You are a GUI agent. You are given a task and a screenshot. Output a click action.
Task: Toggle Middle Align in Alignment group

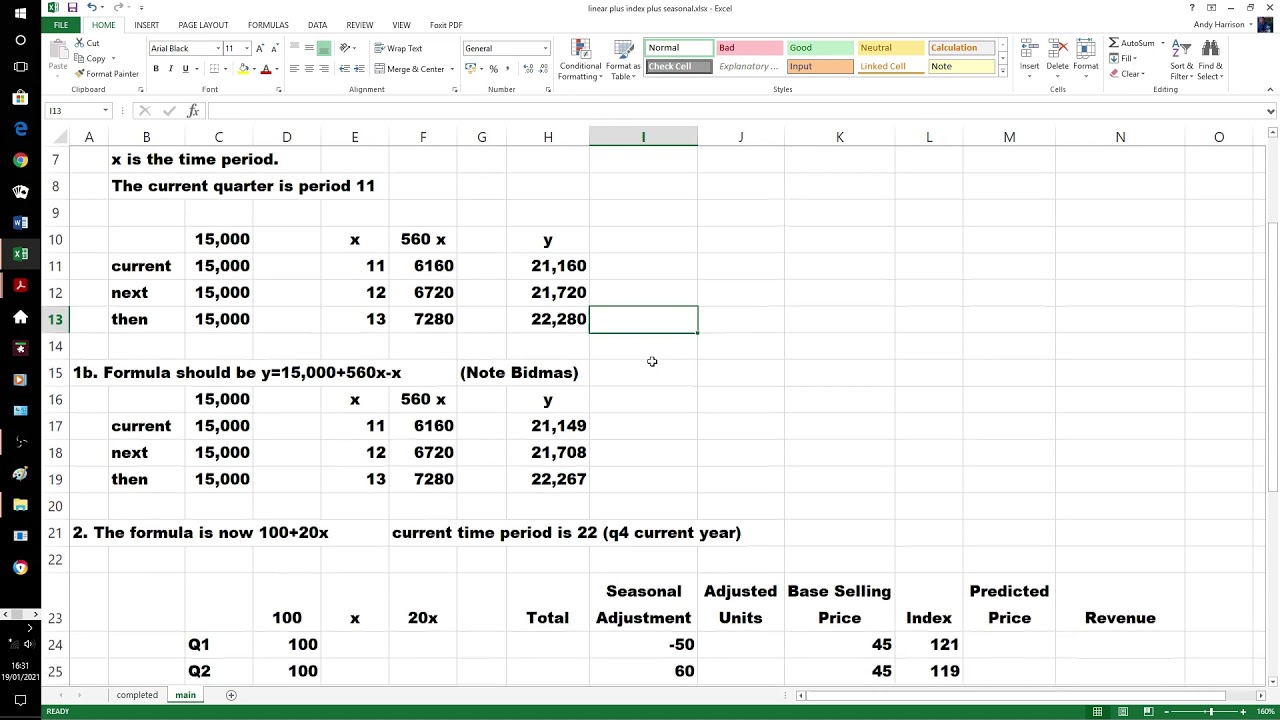point(309,48)
